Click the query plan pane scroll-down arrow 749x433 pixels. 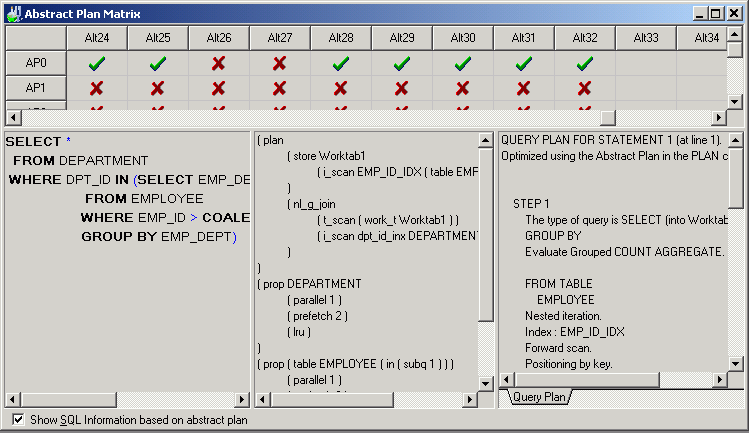(736, 364)
